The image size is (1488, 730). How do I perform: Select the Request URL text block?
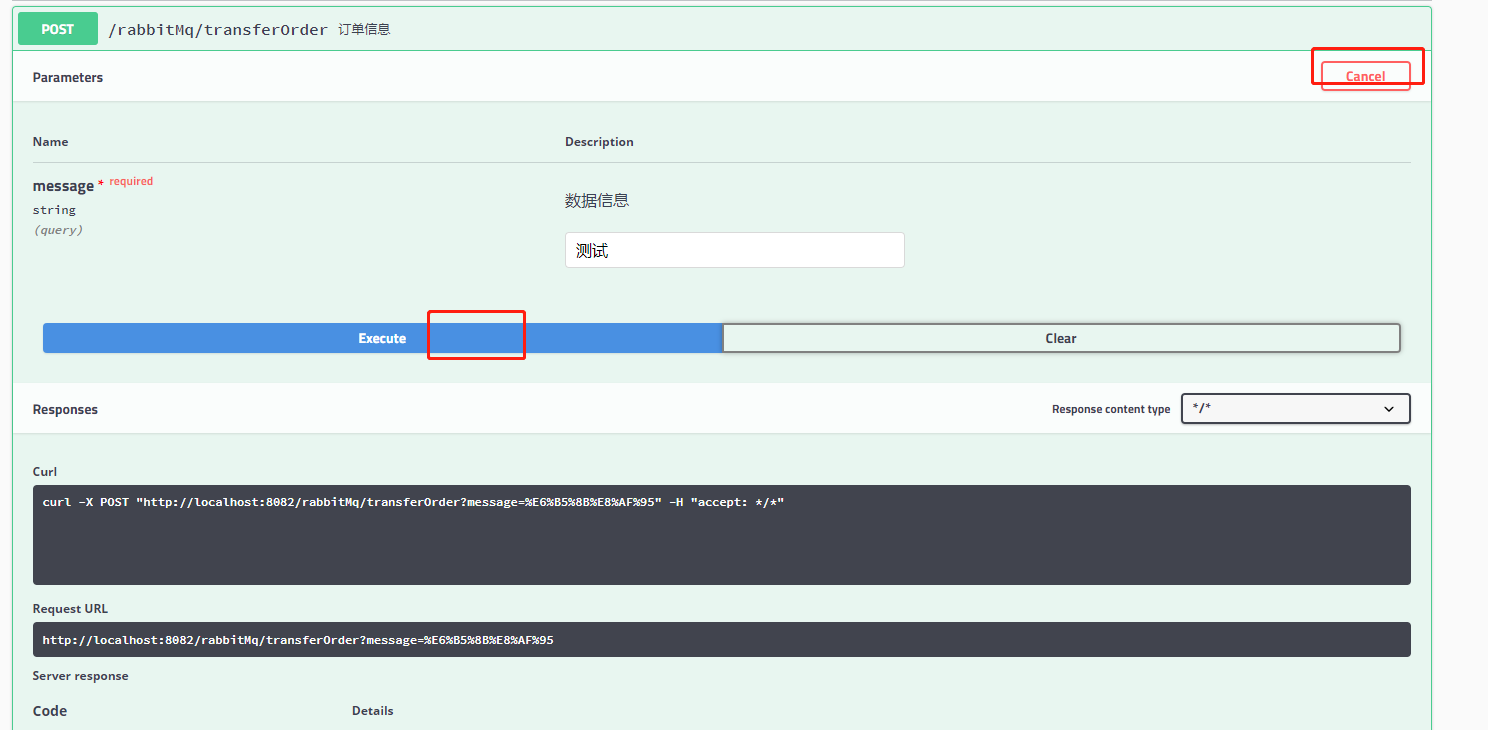[721, 640]
